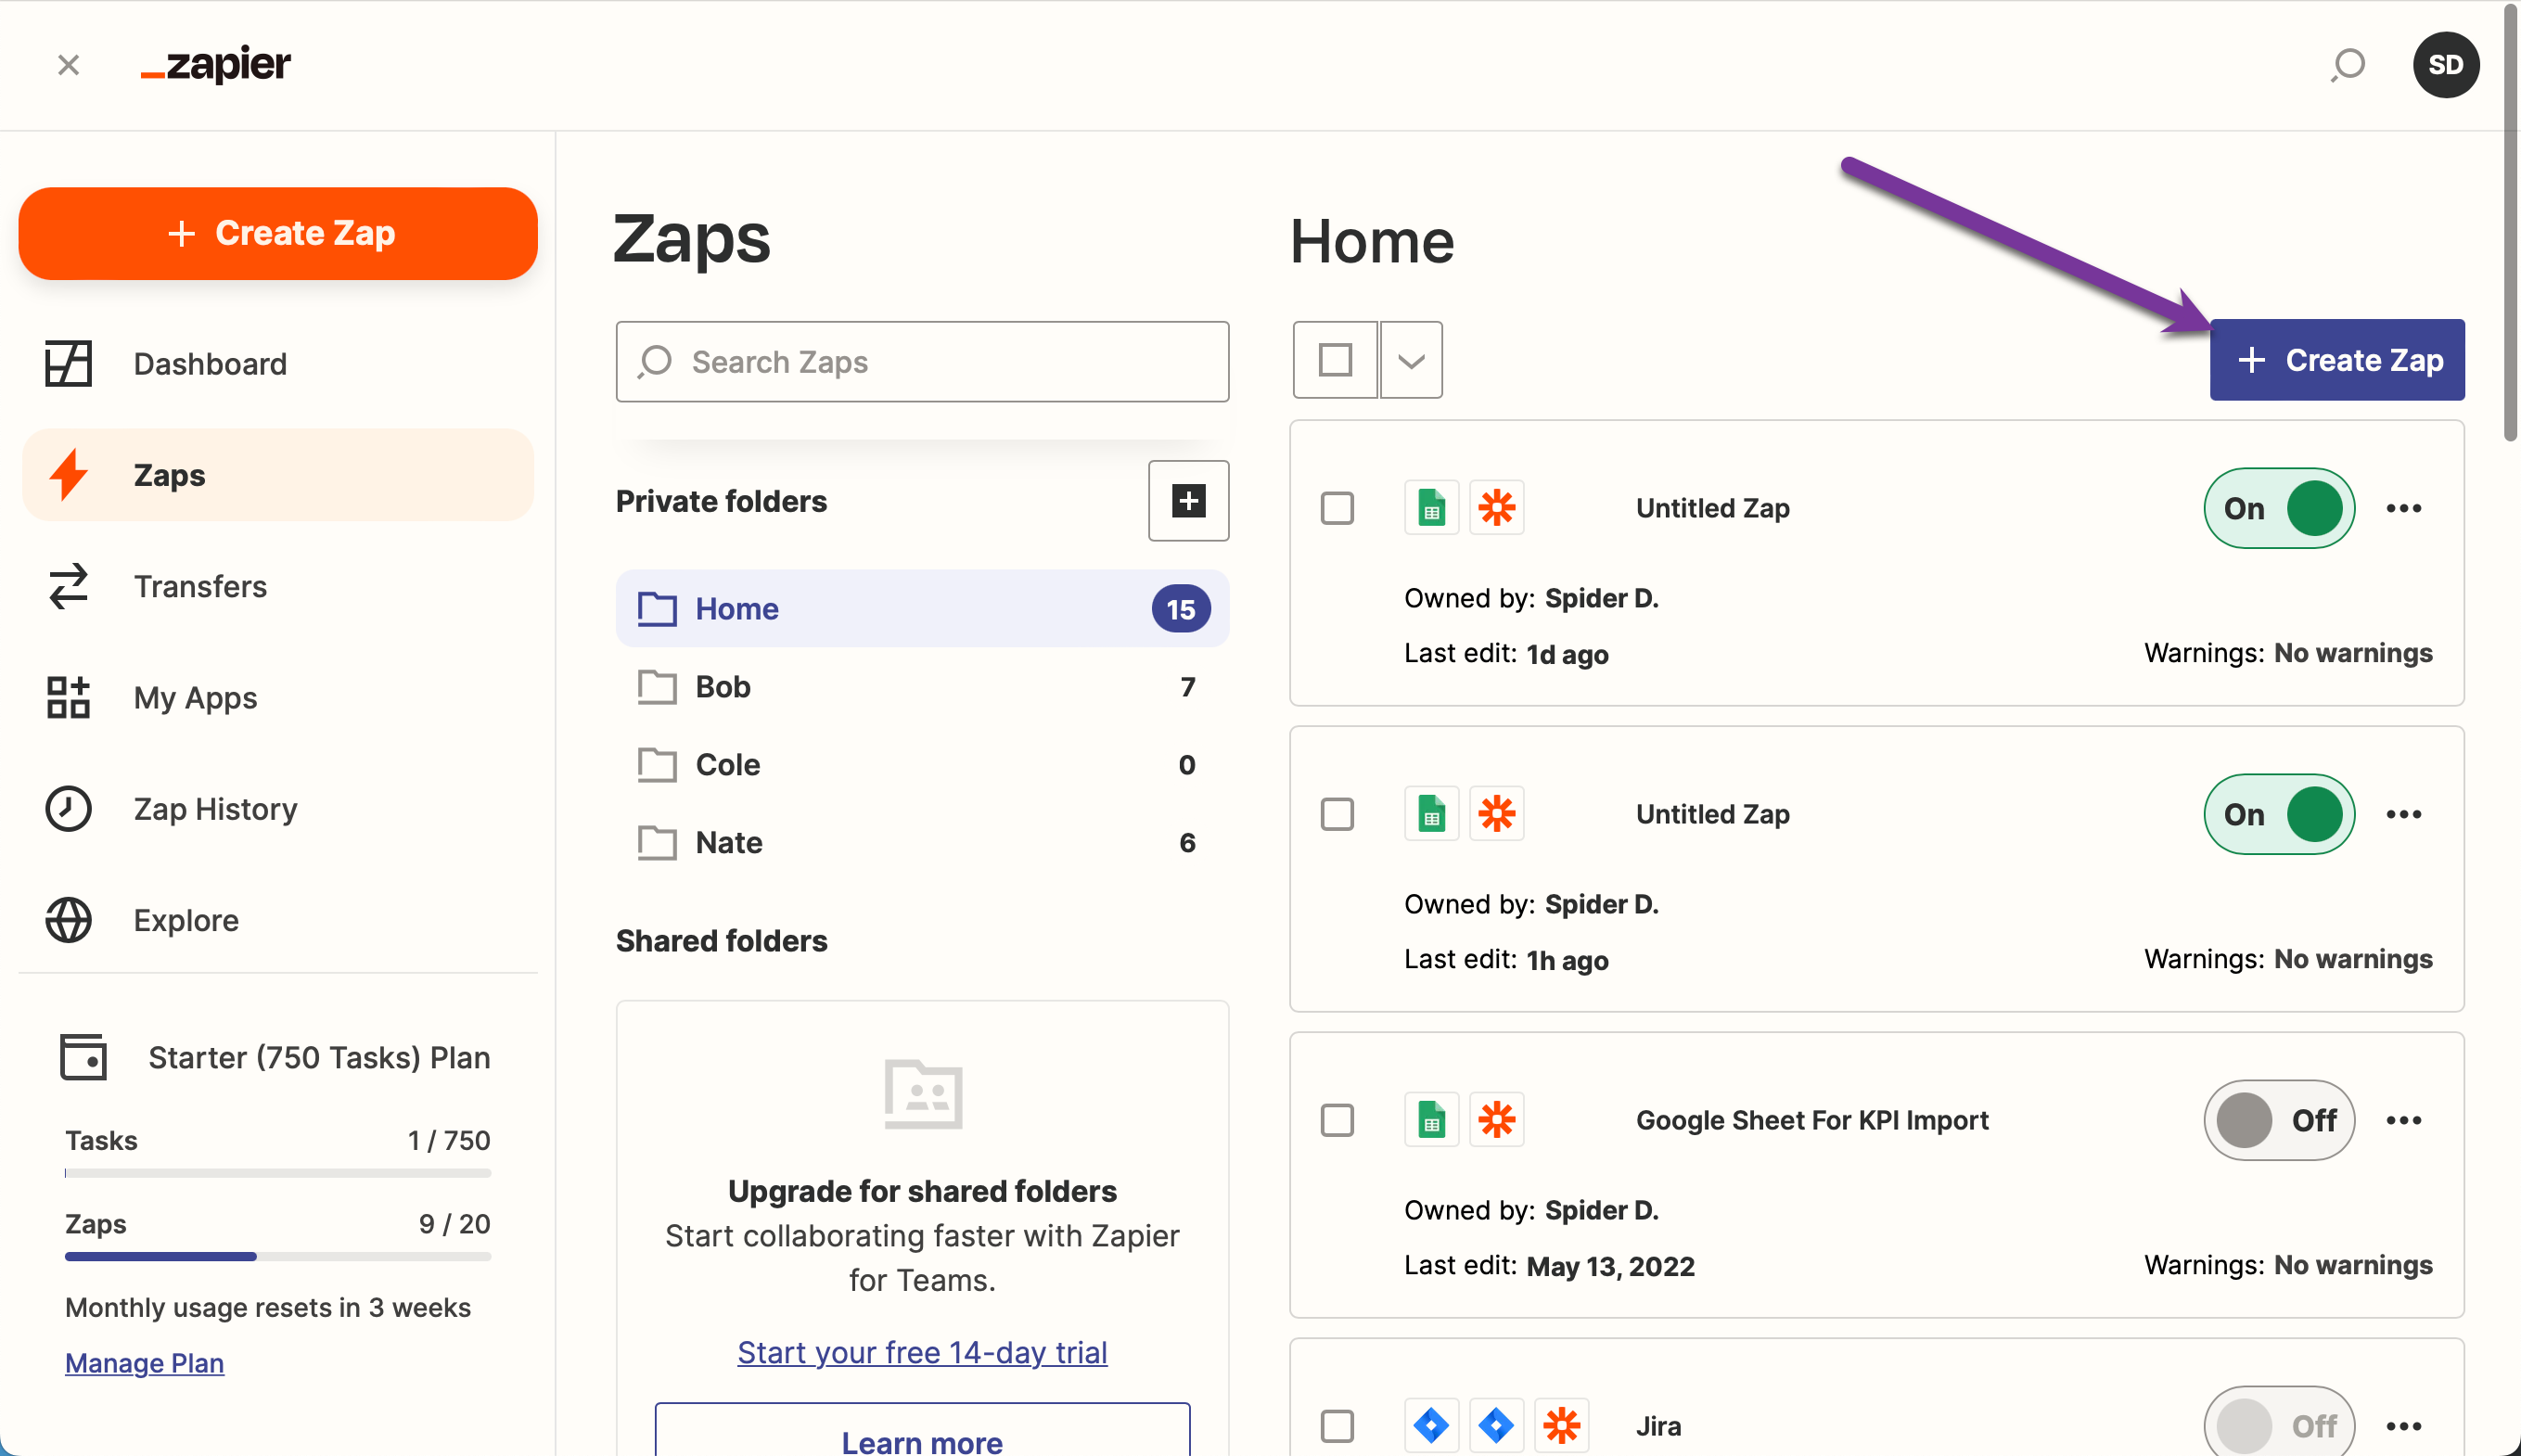
Task: Click the Transfers arrows icon
Action: [68, 586]
